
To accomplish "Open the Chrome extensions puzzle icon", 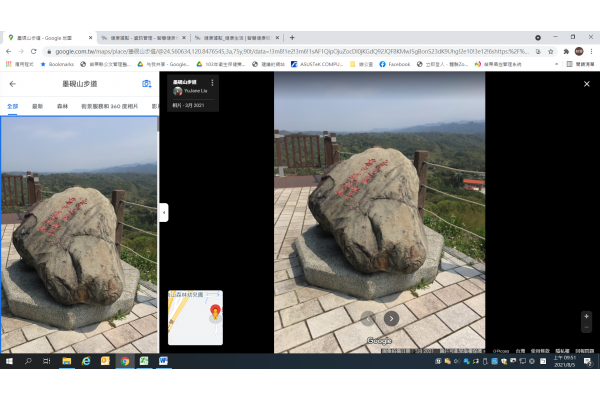I will (x=566, y=51).
